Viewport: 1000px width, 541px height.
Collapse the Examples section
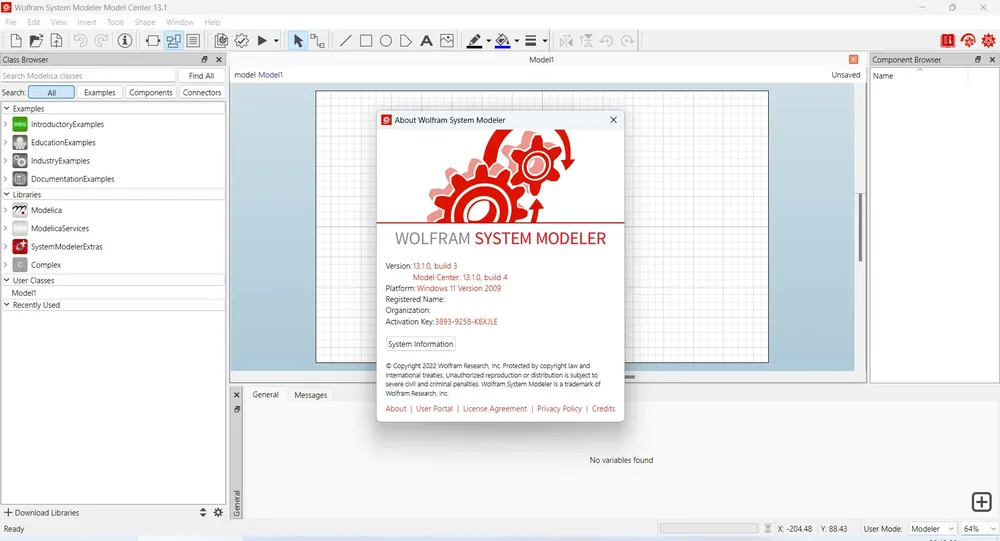6,108
